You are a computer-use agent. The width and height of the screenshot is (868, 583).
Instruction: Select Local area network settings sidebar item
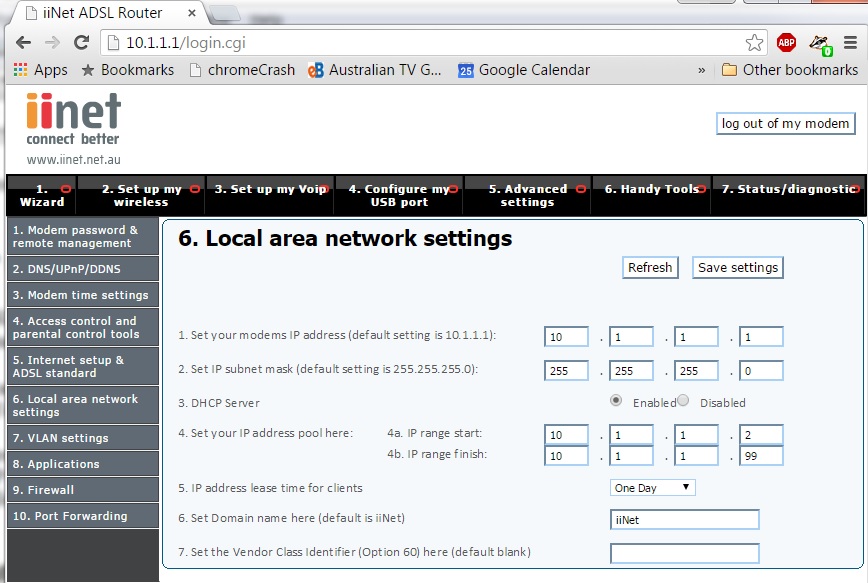pos(83,405)
